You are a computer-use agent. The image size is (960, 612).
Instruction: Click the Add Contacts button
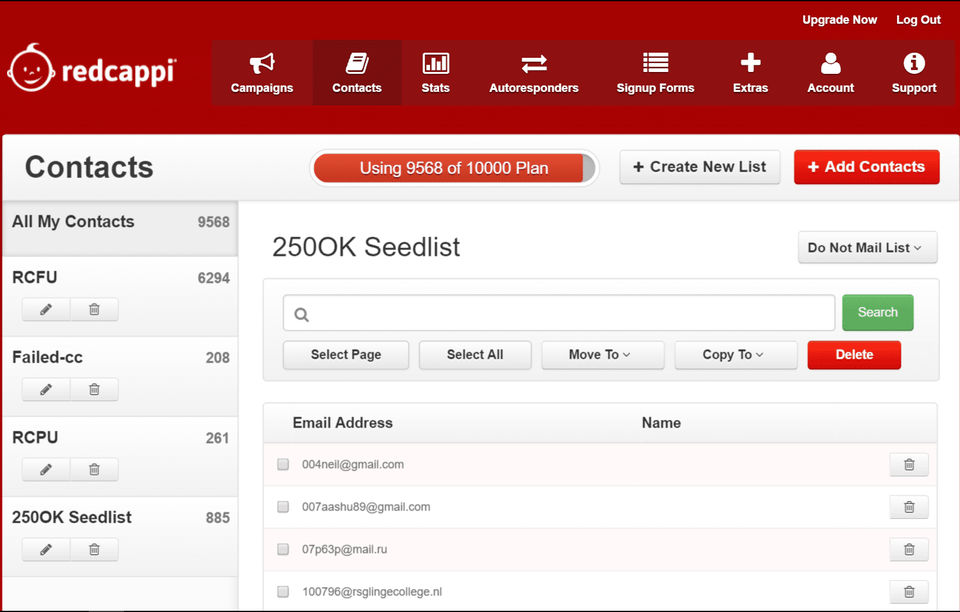point(866,167)
